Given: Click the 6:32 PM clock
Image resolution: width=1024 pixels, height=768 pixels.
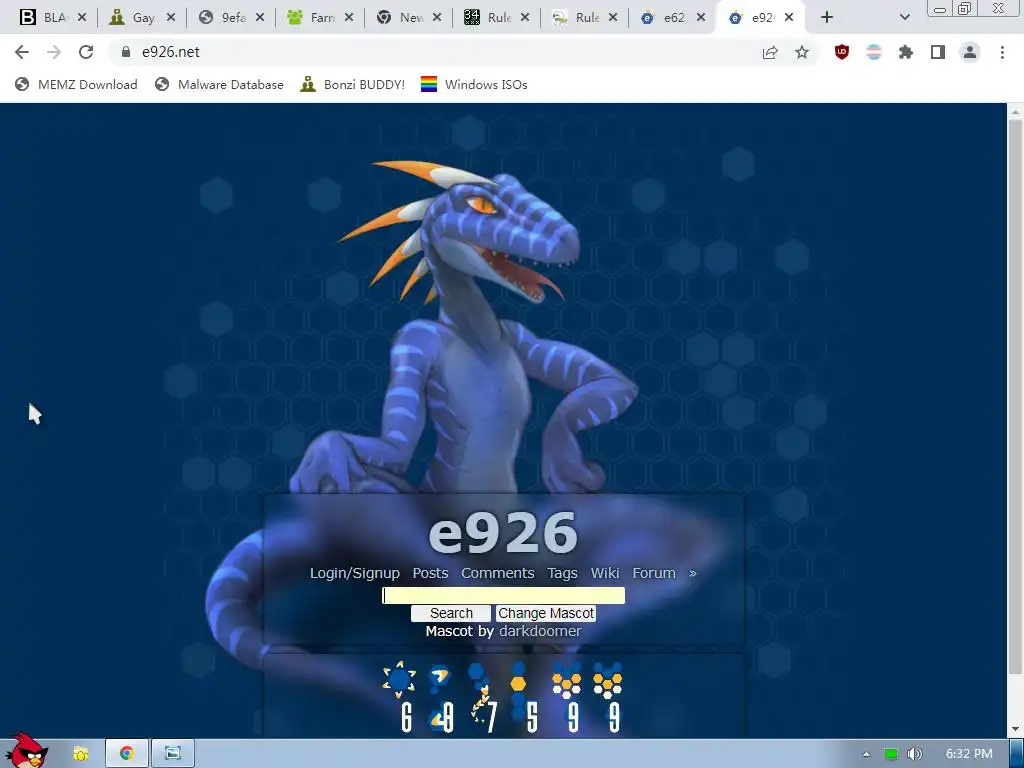Looking at the screenshot, I should click(969, 754).
